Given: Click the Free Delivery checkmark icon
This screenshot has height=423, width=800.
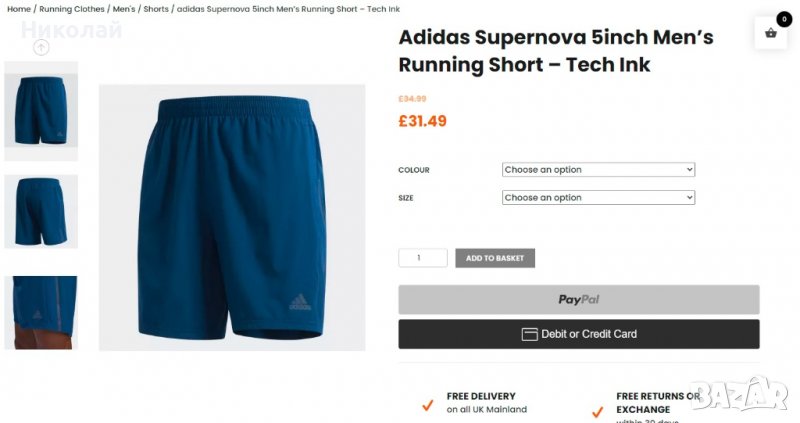Looking at the screenshot, I should 427,405.
